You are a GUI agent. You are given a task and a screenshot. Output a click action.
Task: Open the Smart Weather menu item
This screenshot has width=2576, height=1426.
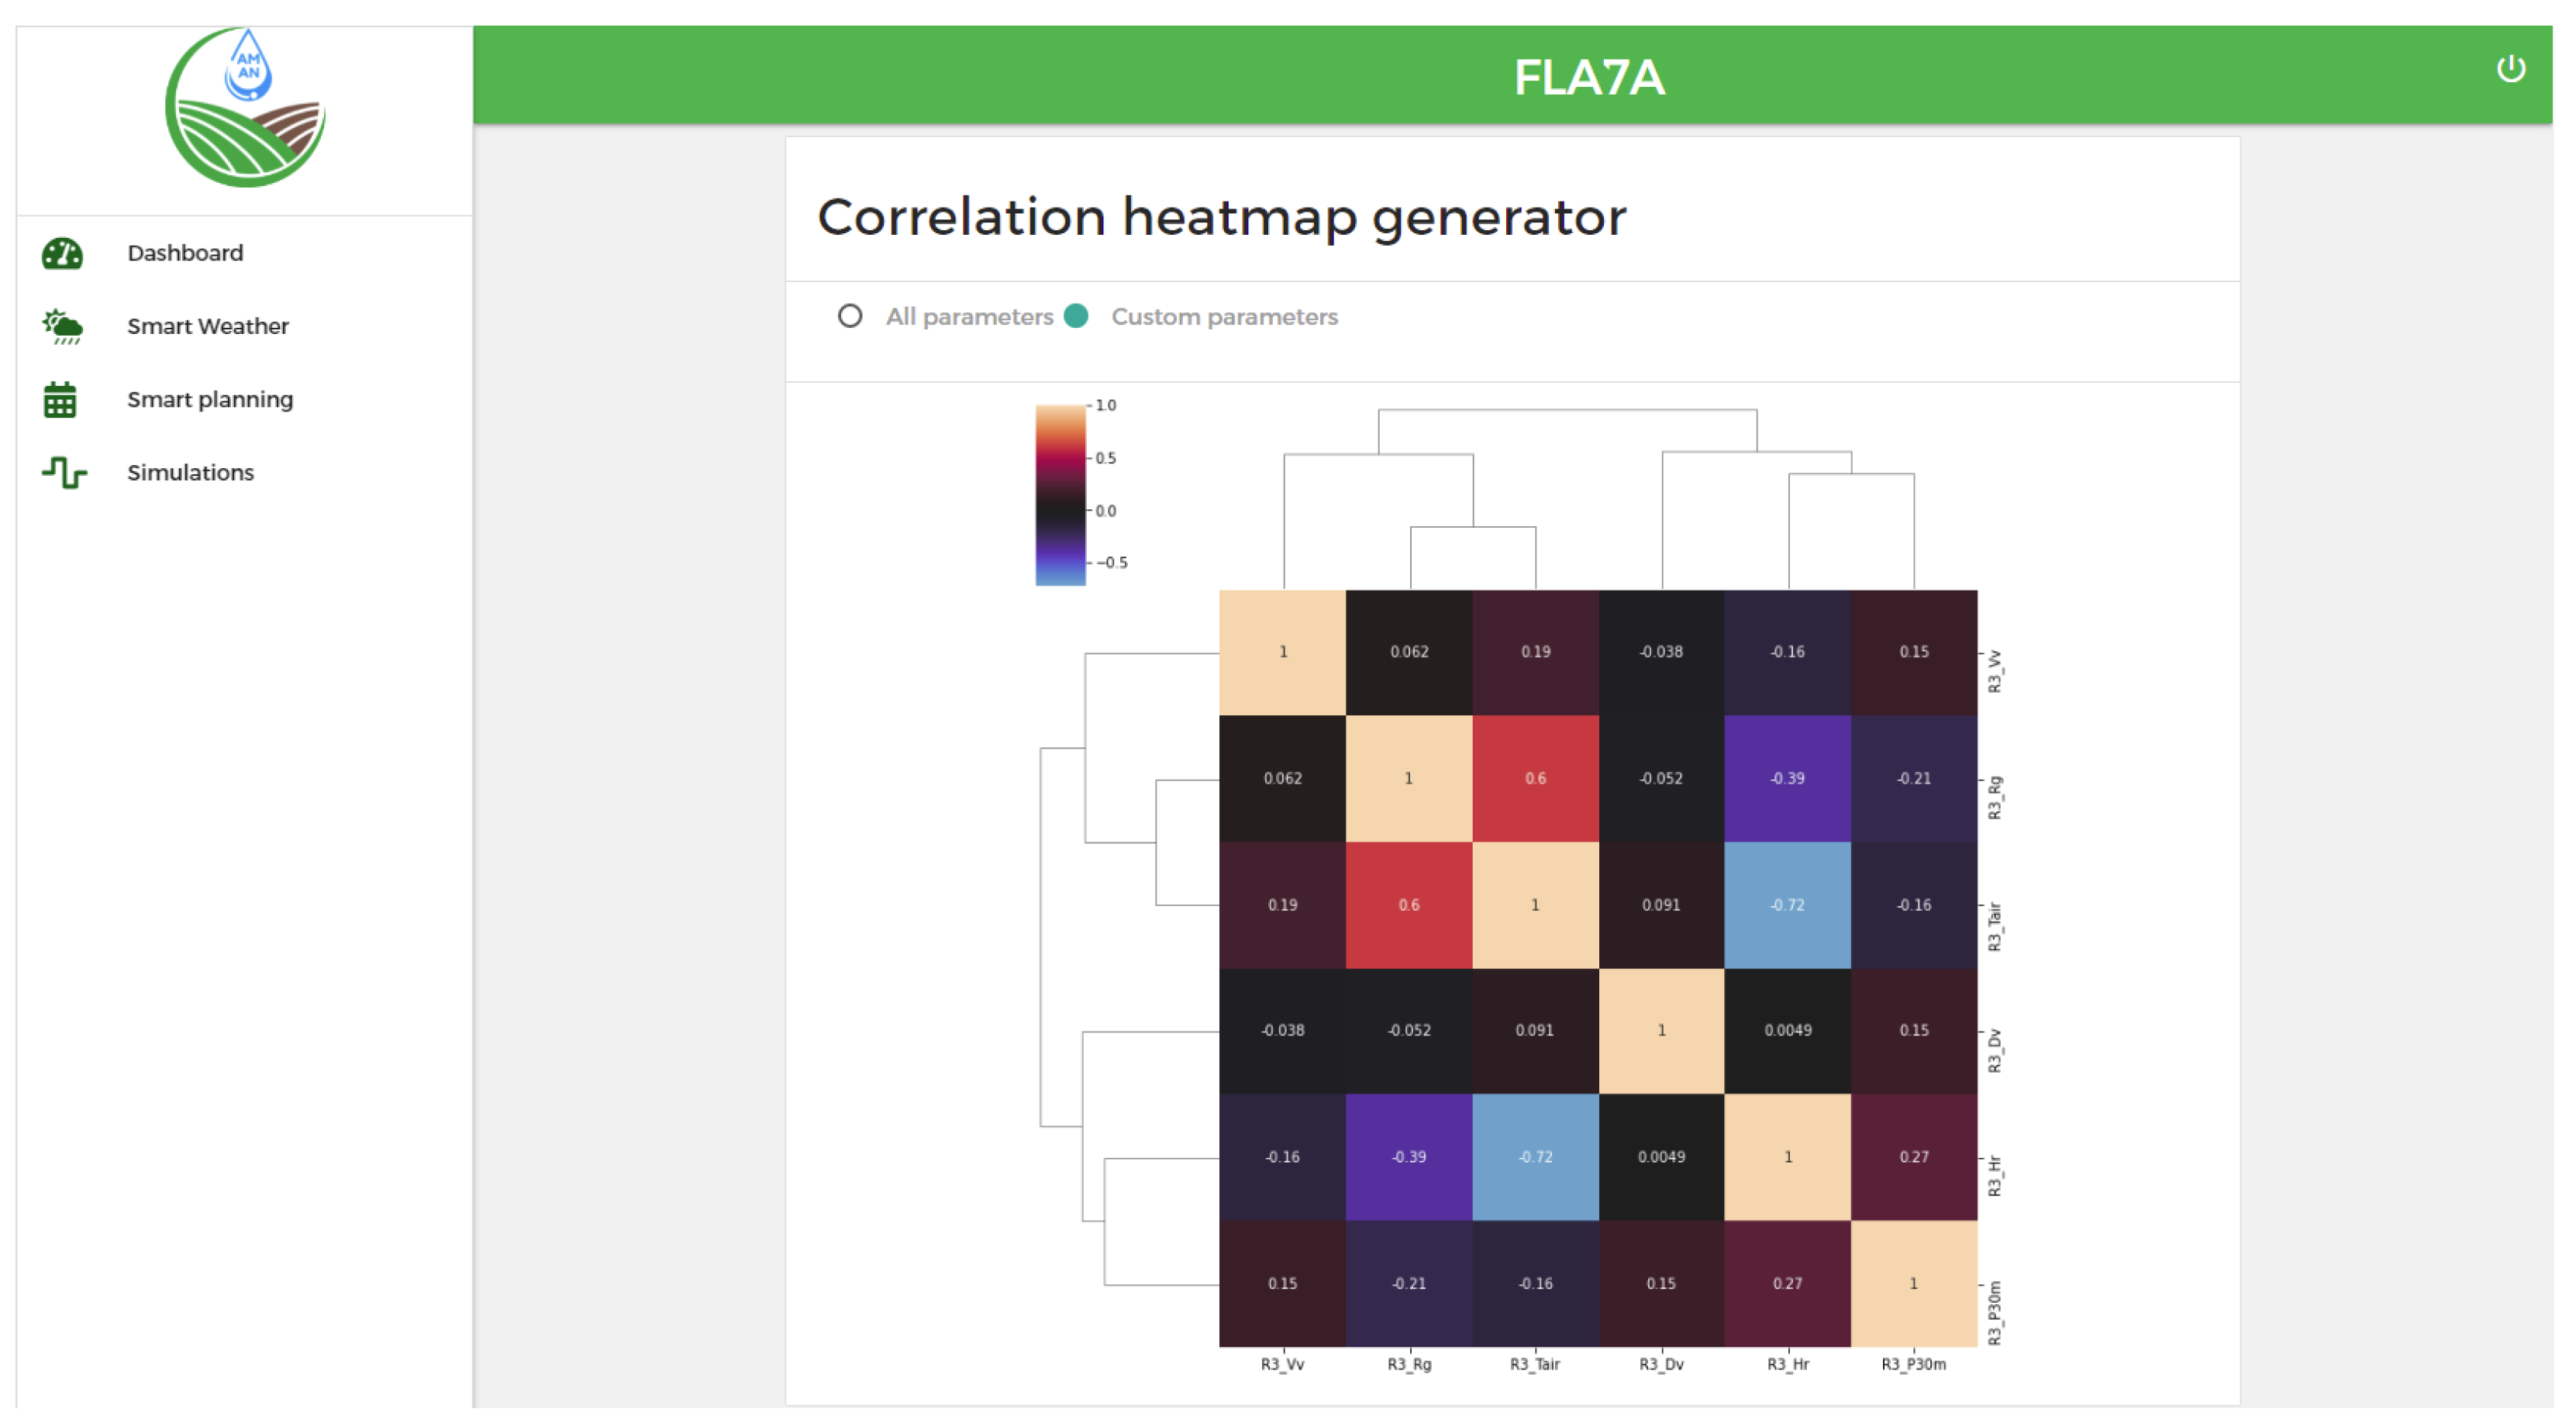(x=207, y=327)
